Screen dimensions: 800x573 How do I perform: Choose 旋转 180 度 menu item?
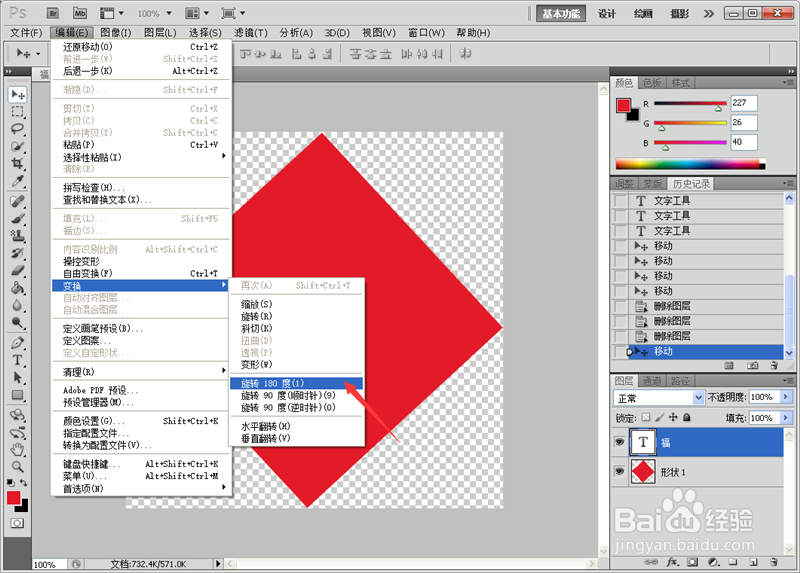pos(296,383)
